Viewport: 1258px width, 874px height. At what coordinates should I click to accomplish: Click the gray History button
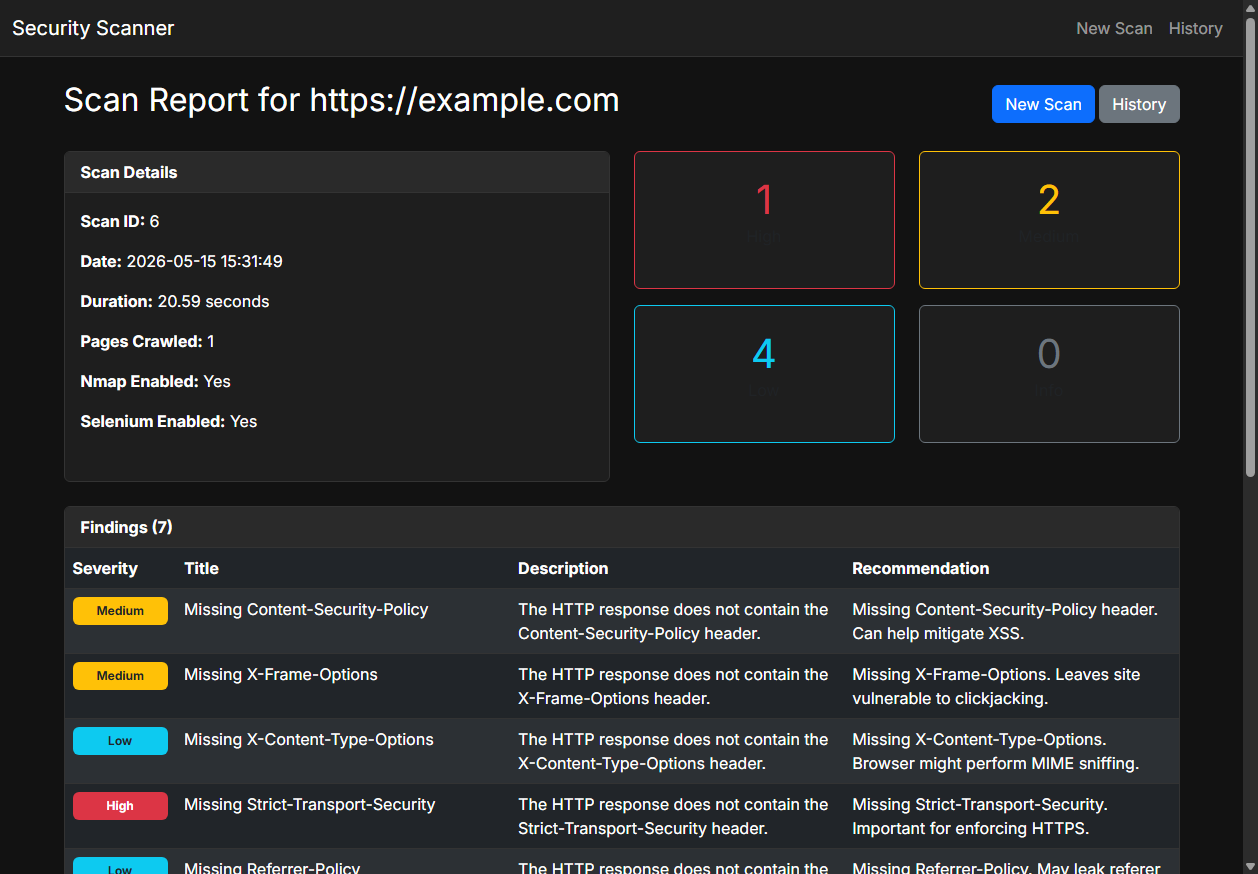point(1139,104)
